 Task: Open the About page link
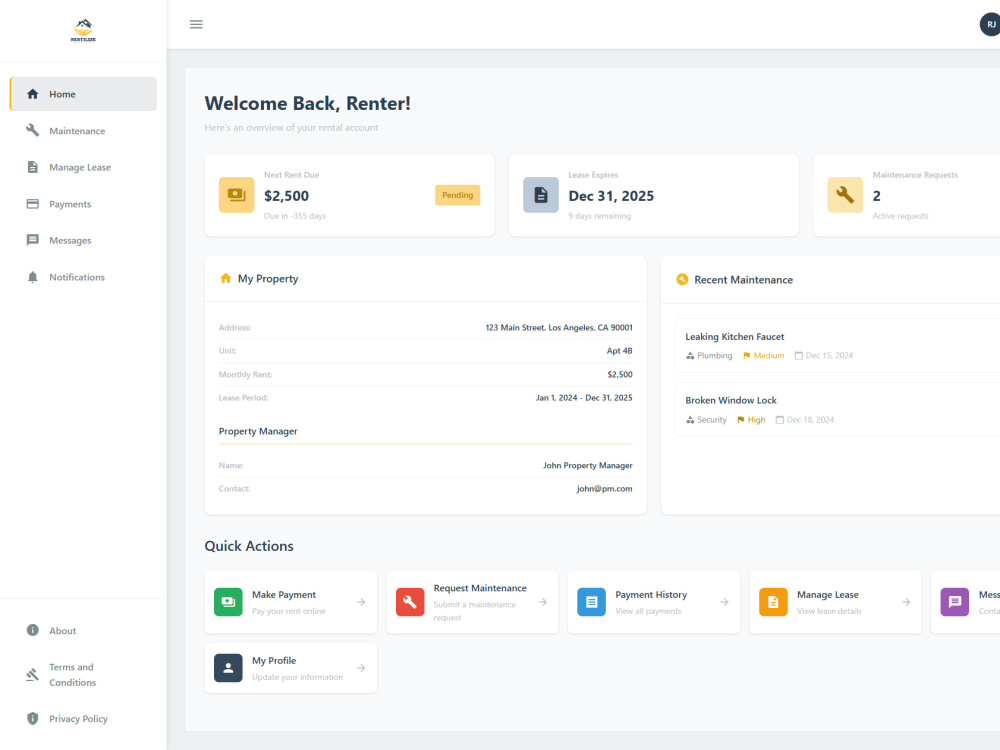[x=84, y=630]
